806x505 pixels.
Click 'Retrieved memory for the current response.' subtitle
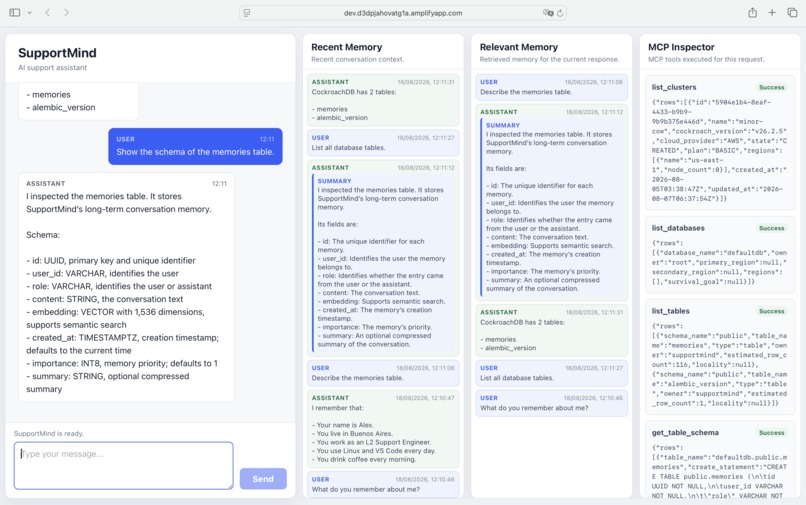point(549,60)
